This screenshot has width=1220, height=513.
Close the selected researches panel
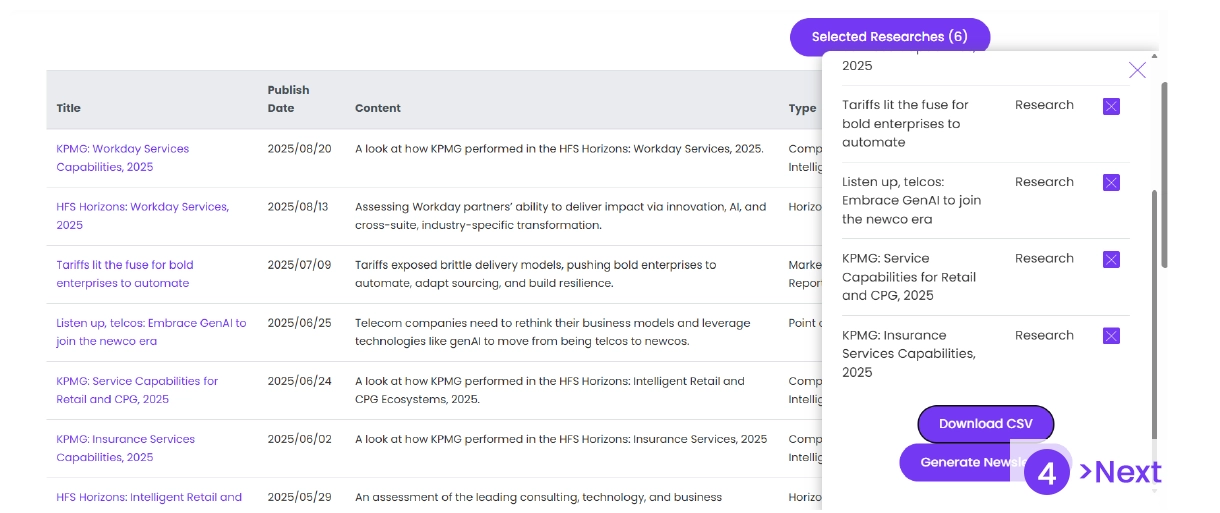1137,70
